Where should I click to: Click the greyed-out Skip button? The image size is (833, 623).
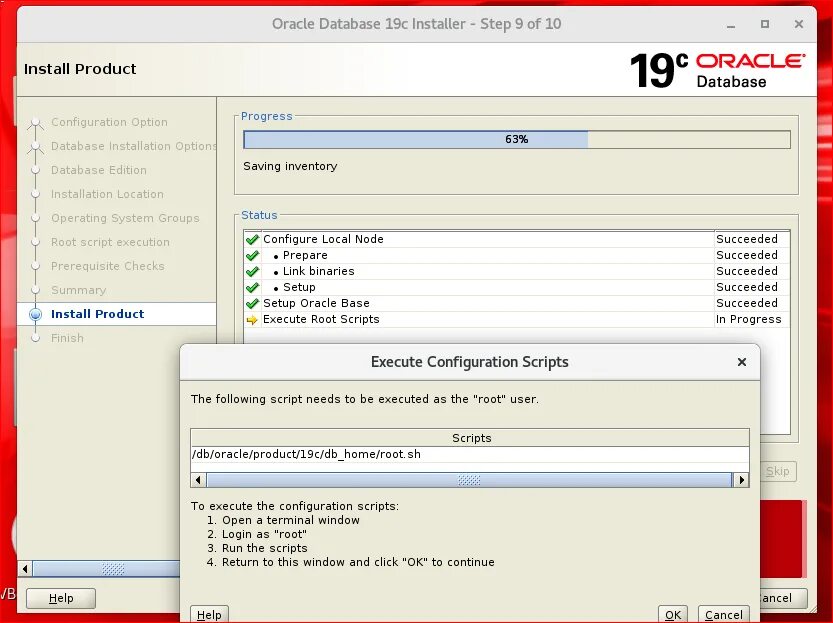click(777, 471)
